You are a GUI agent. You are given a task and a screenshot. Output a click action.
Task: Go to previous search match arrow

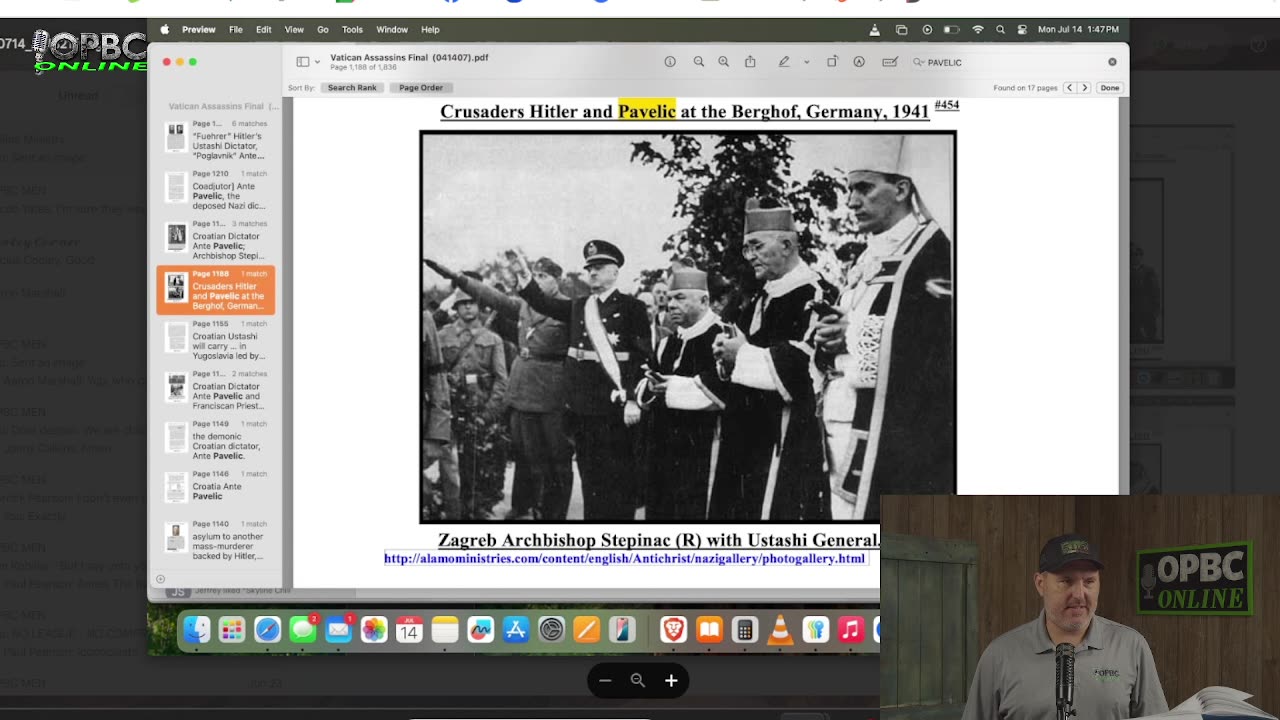tap(1069, 88)
